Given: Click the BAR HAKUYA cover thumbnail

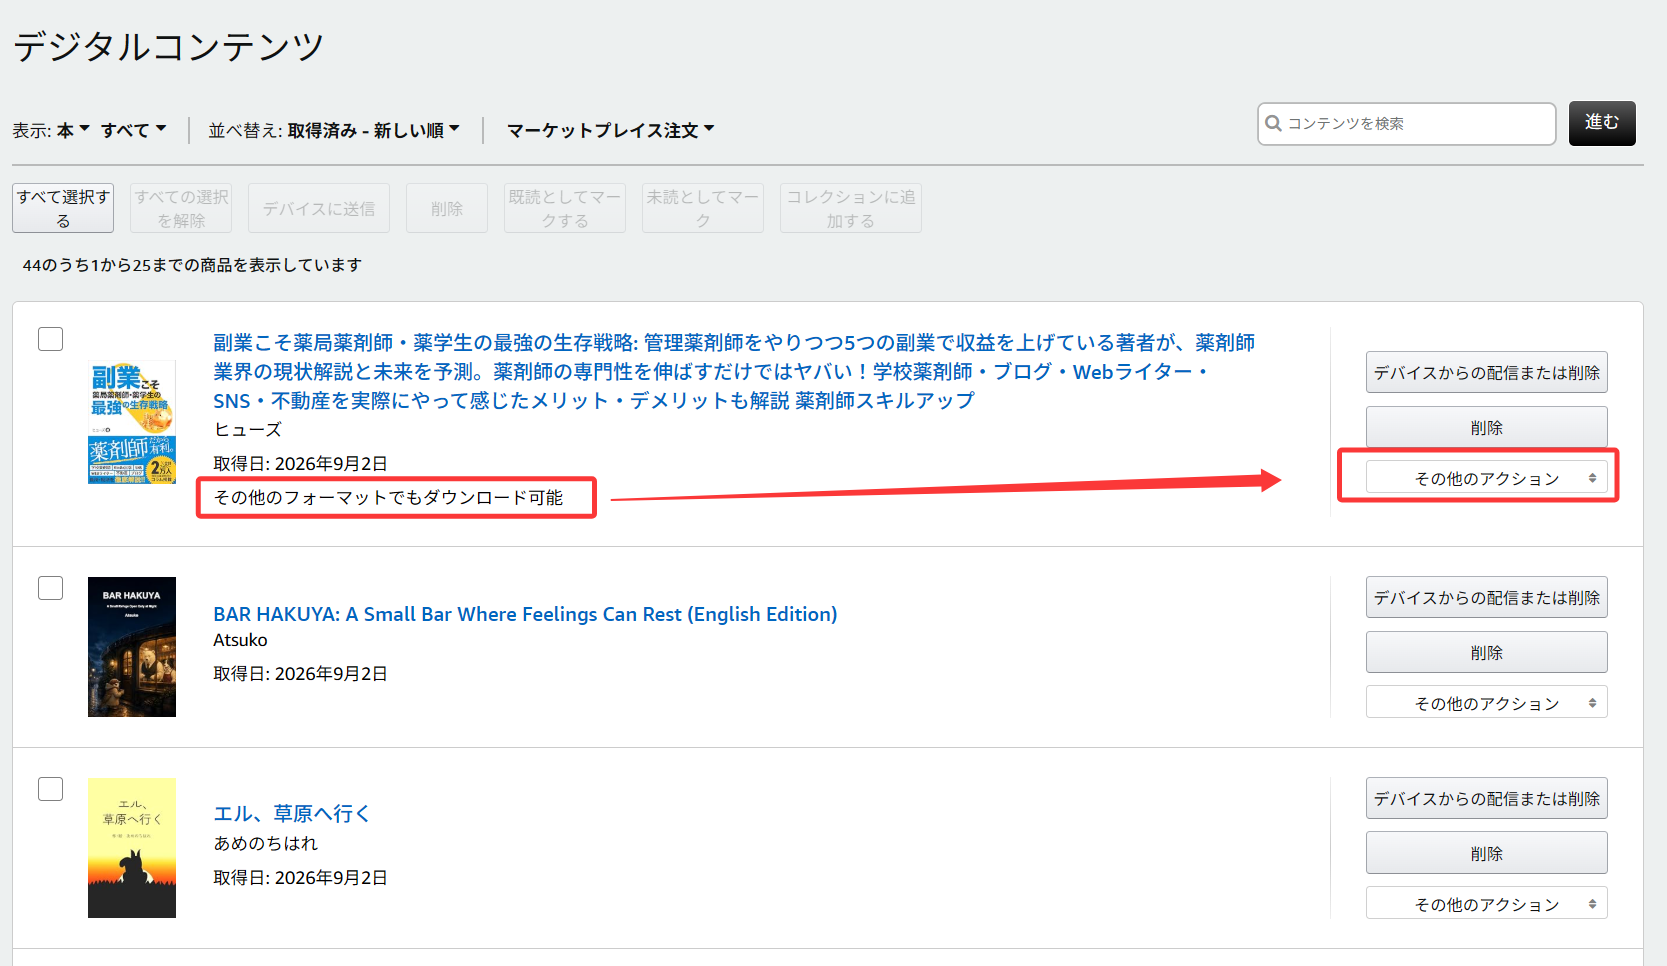Looking at the screenshot, I should tap(132, 647).
